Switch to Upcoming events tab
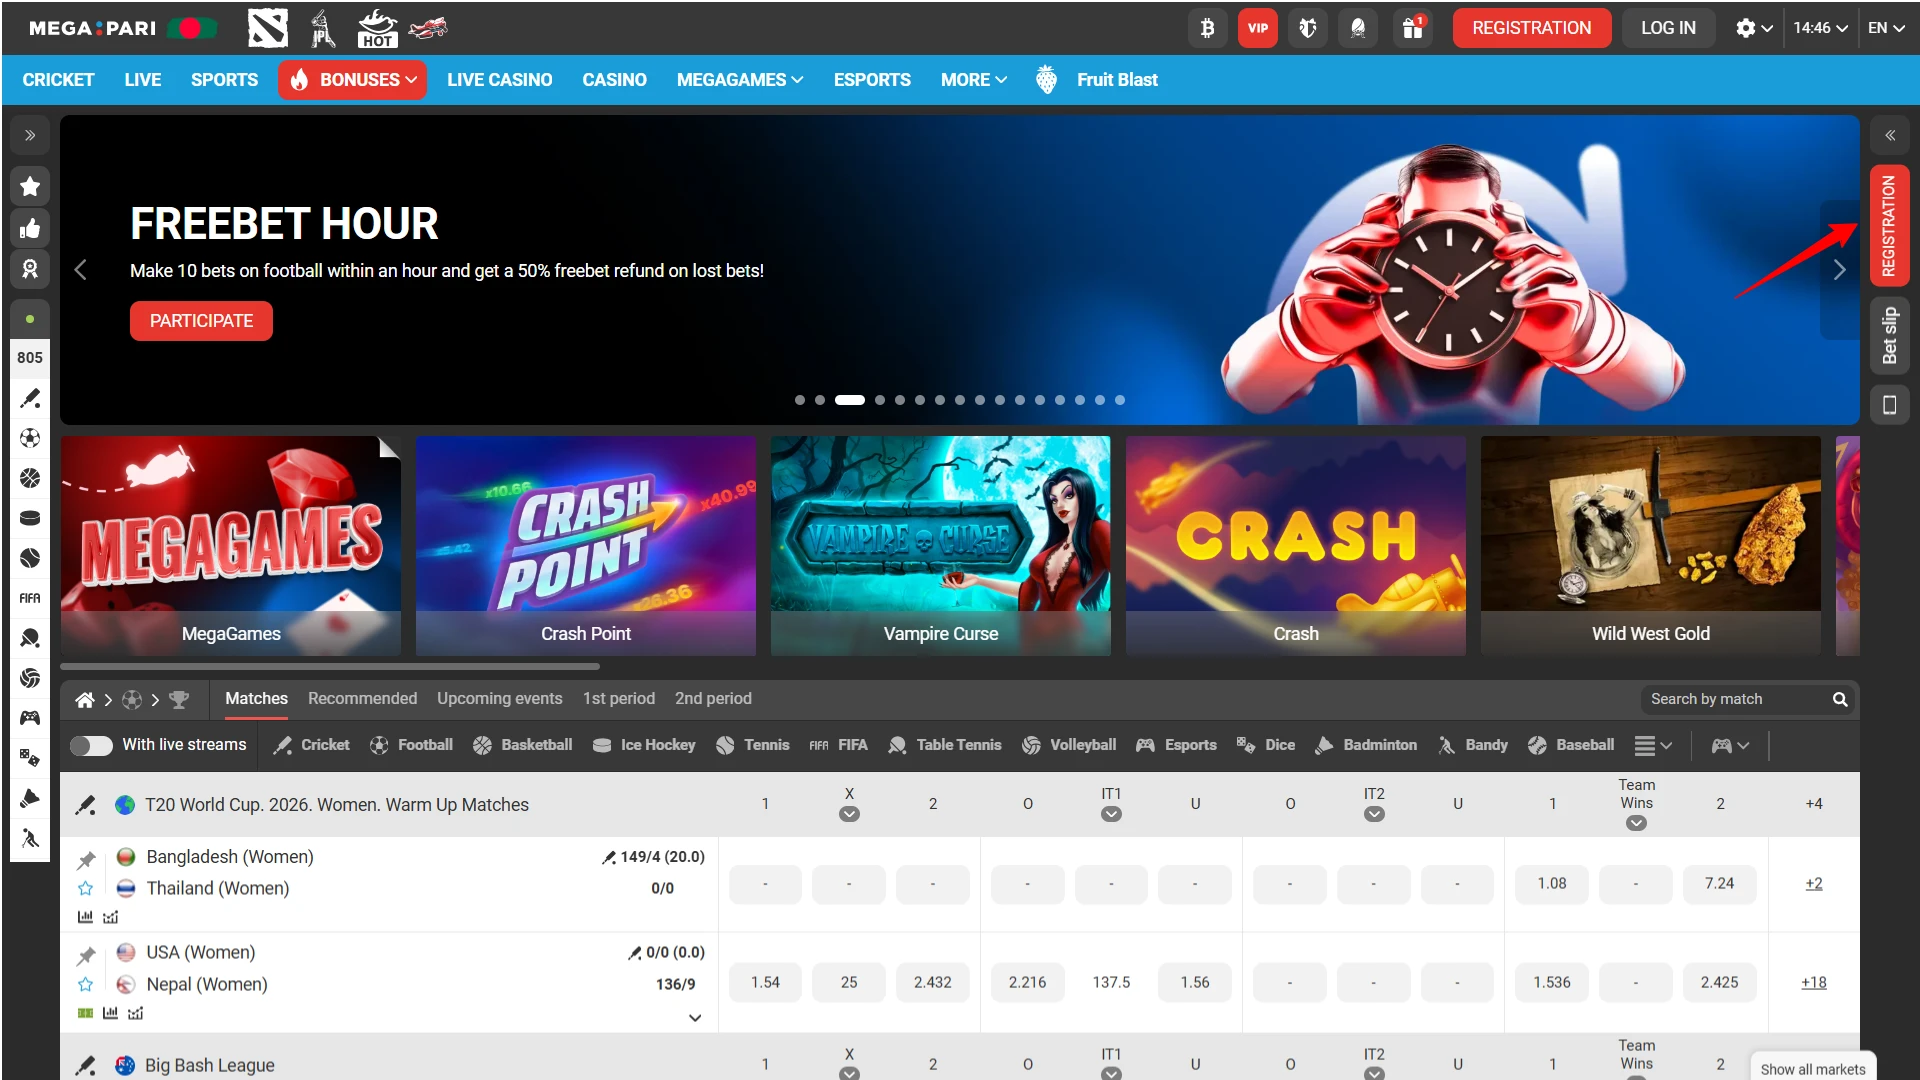 [499, 698]
